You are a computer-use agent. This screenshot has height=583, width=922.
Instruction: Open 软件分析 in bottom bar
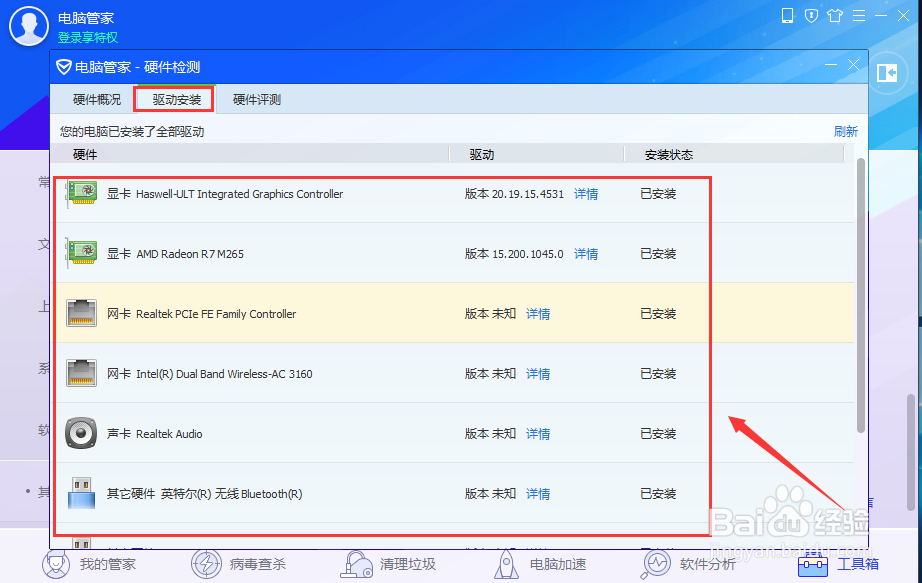coord(689,564)
